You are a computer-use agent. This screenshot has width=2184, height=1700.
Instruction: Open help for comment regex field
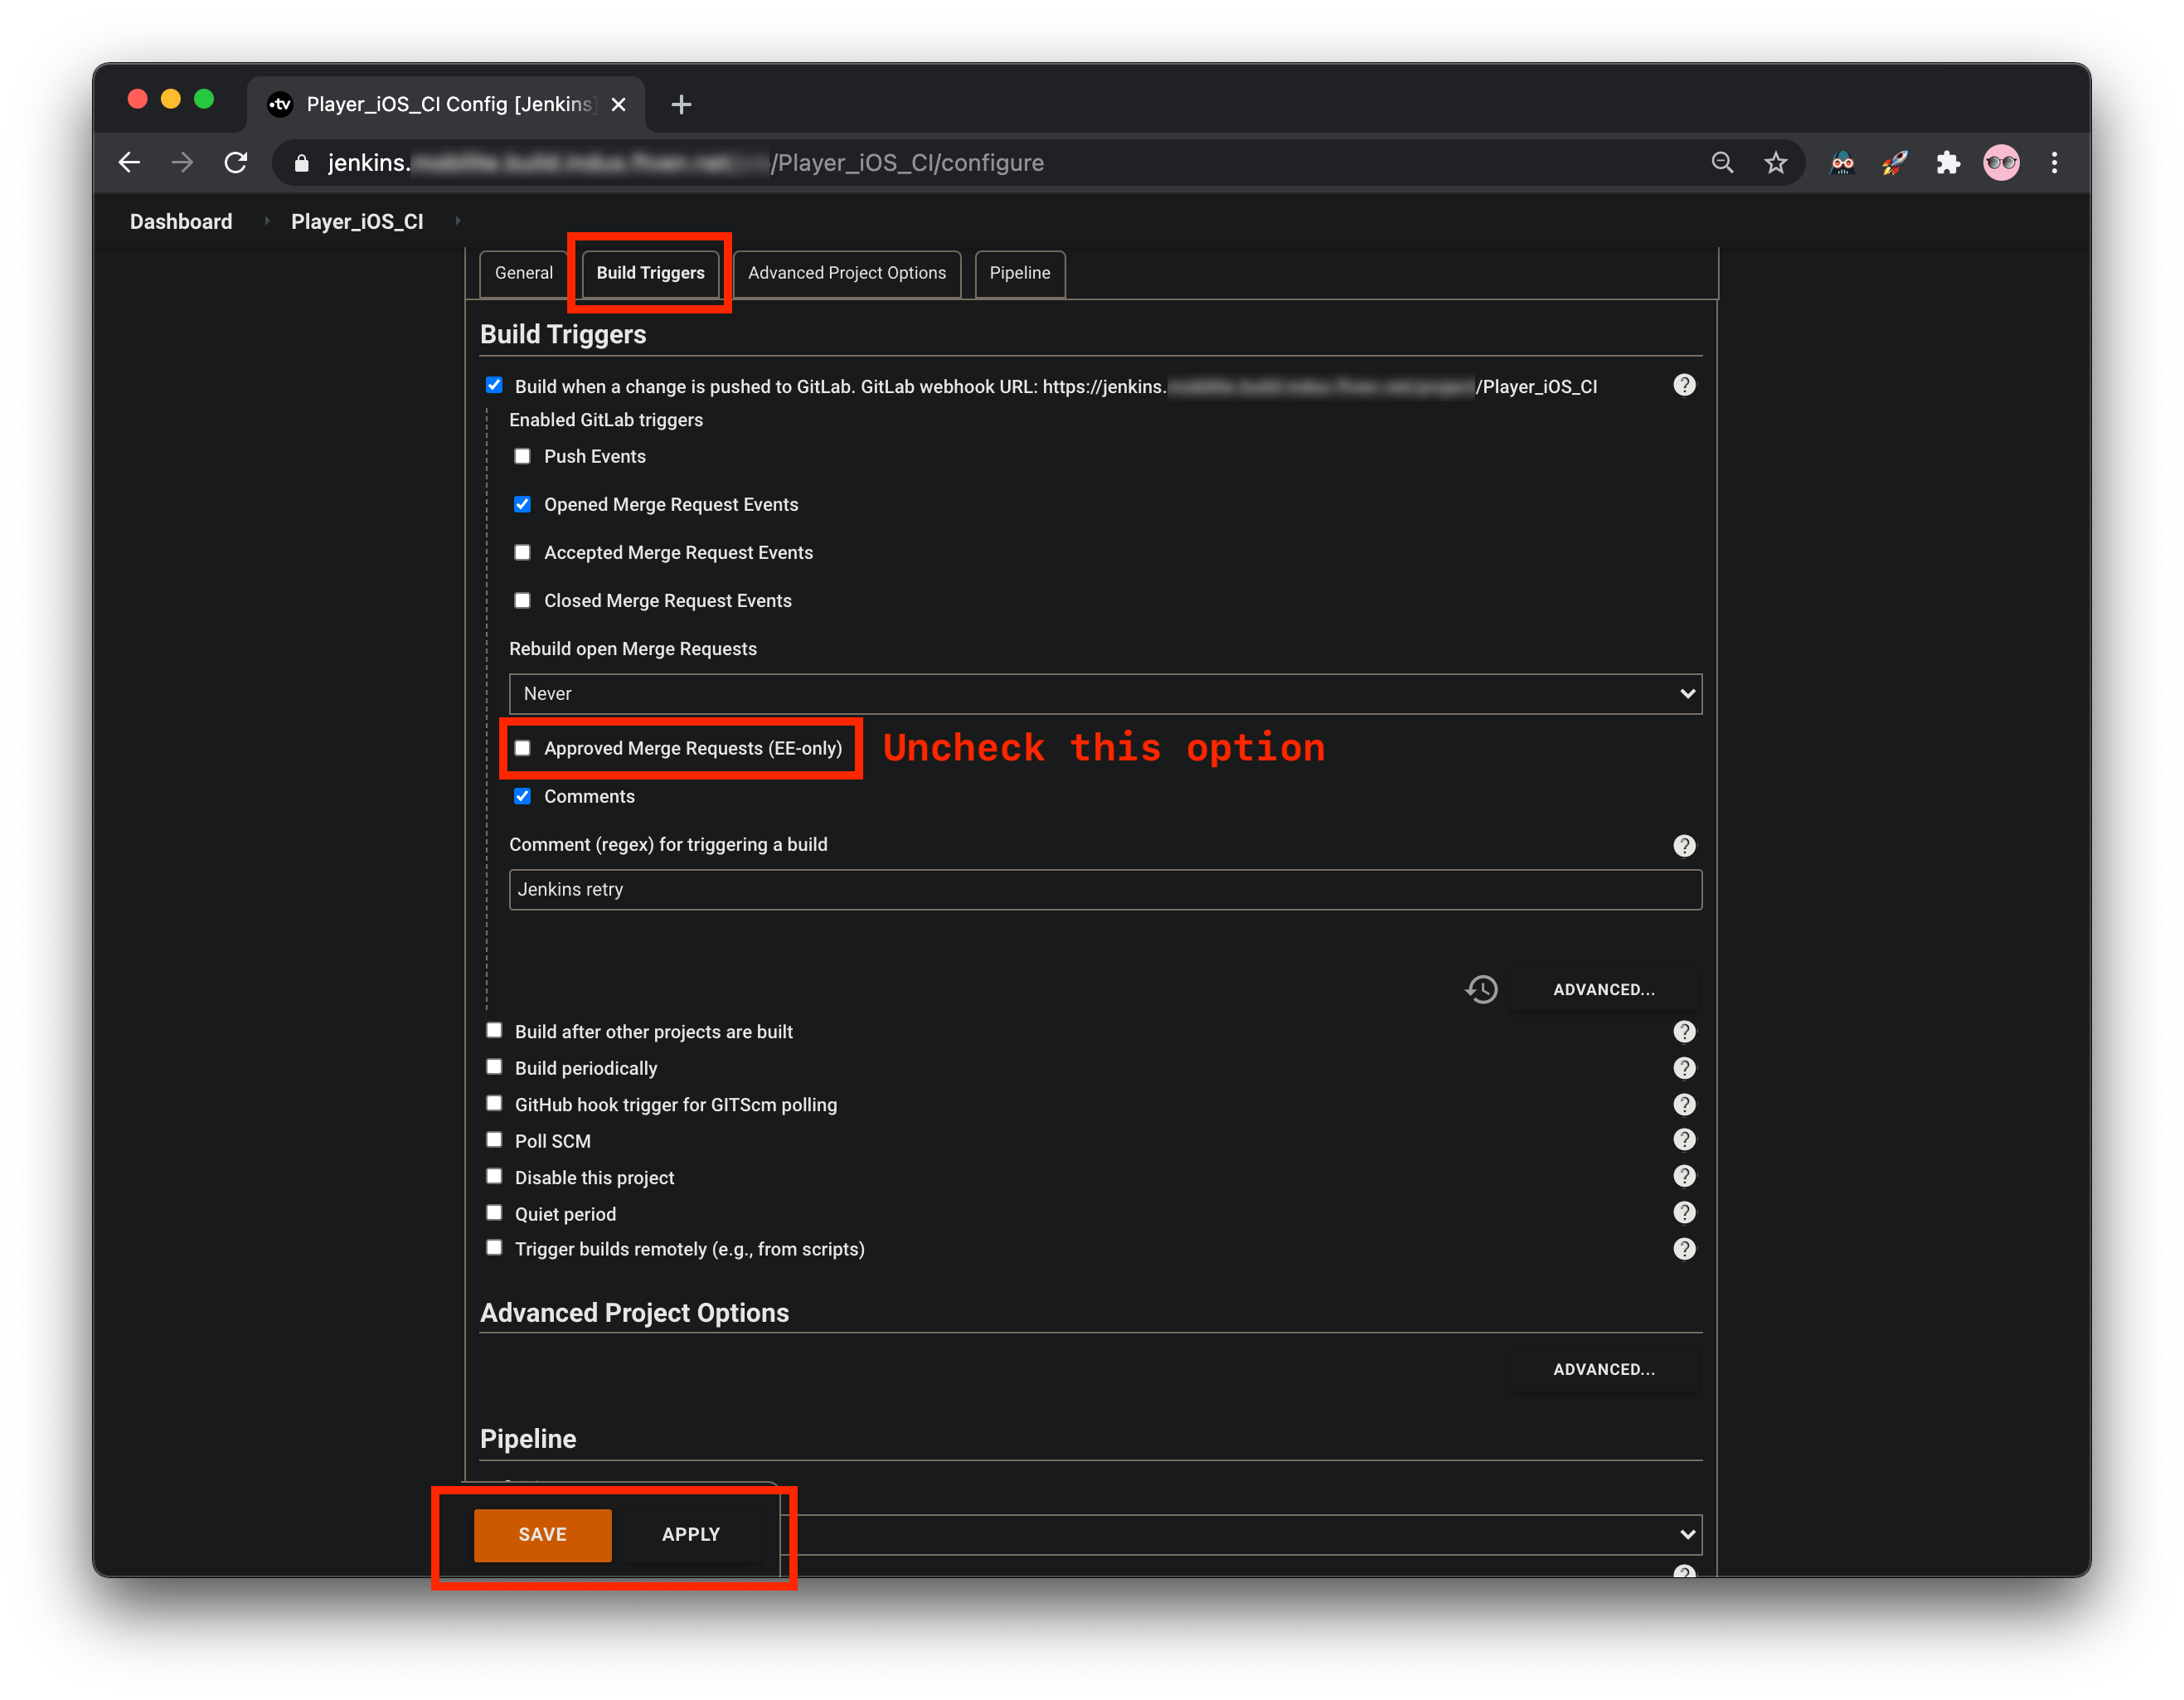(1684, 845)
